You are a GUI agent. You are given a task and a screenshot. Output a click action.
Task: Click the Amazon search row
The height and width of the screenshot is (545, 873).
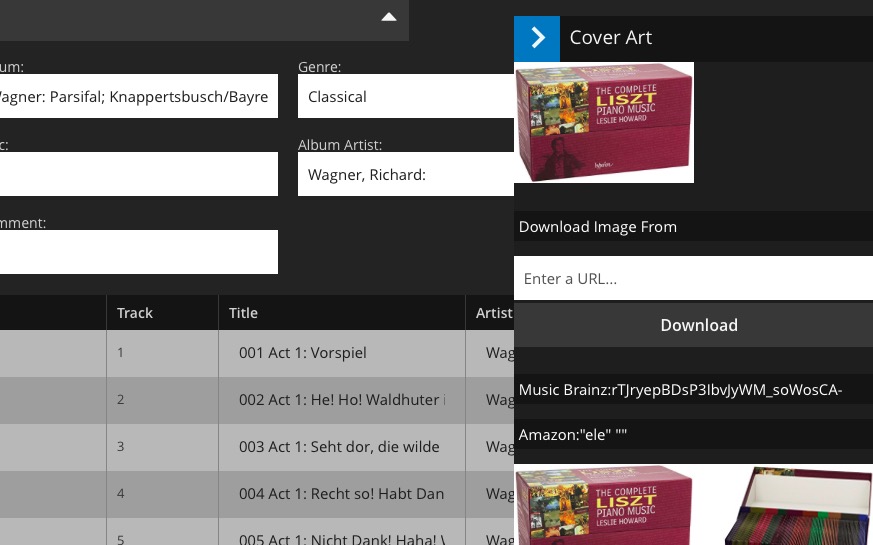click(693, 434)
